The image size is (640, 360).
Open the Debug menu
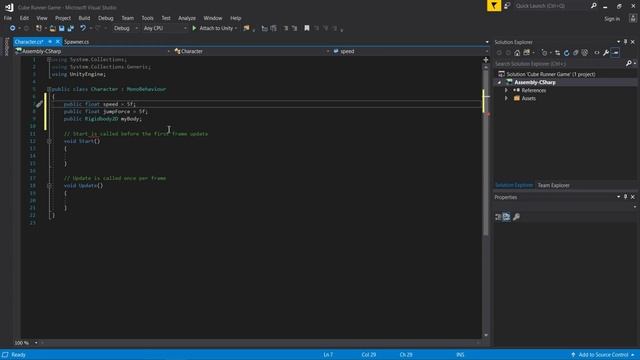point(105,18)
